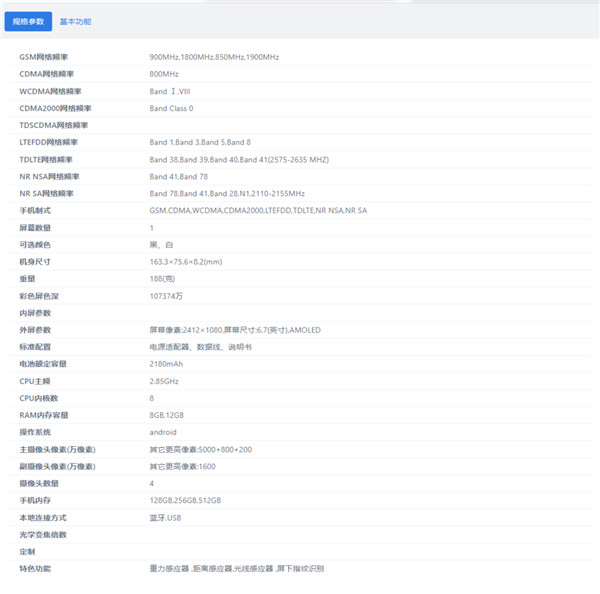600x594 pixels.
Task: Click the 重量 value 188(克)
Action: [163, 279]
